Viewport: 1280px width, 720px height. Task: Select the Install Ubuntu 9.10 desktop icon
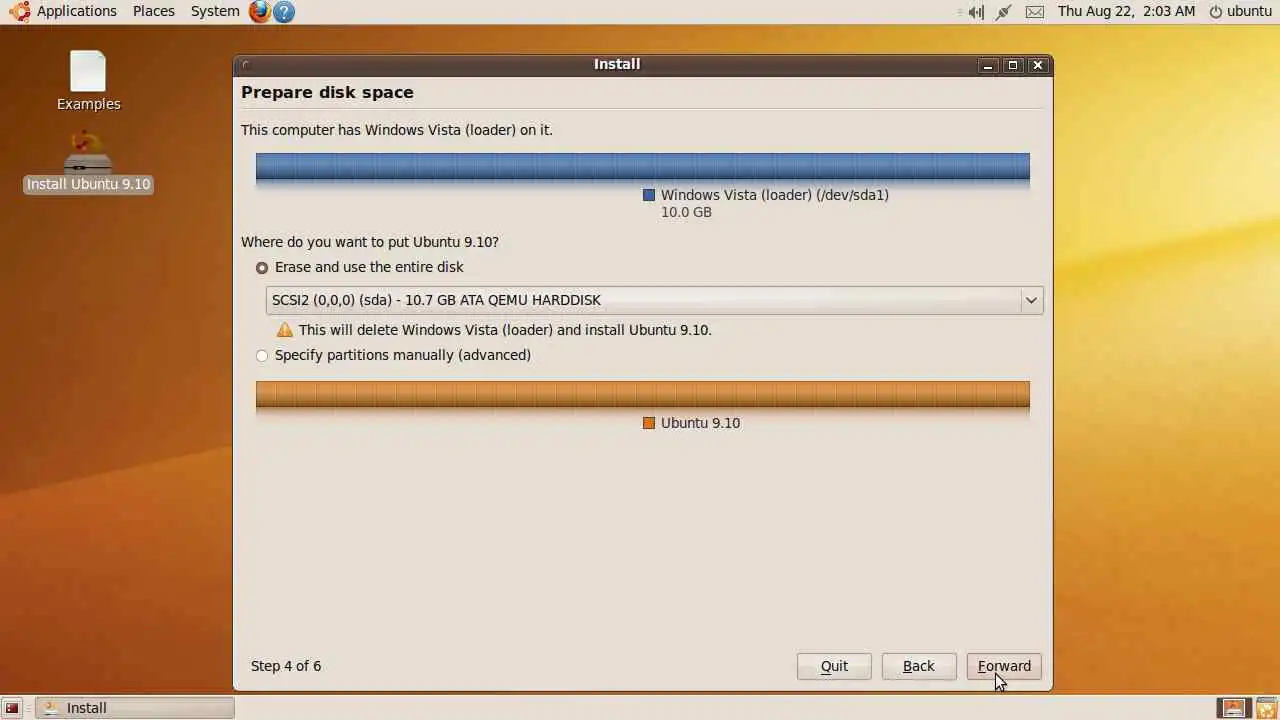tap(88, 162)
